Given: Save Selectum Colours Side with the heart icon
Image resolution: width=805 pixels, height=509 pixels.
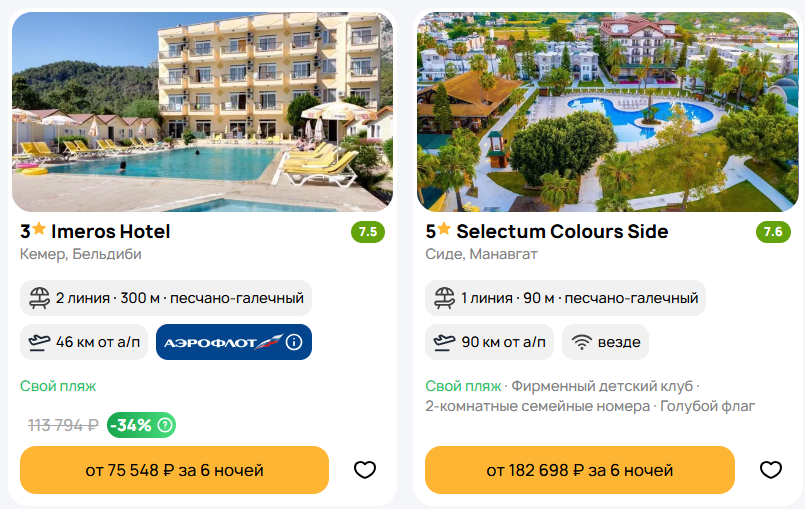Looking at the screenshot, I should 771,470.
